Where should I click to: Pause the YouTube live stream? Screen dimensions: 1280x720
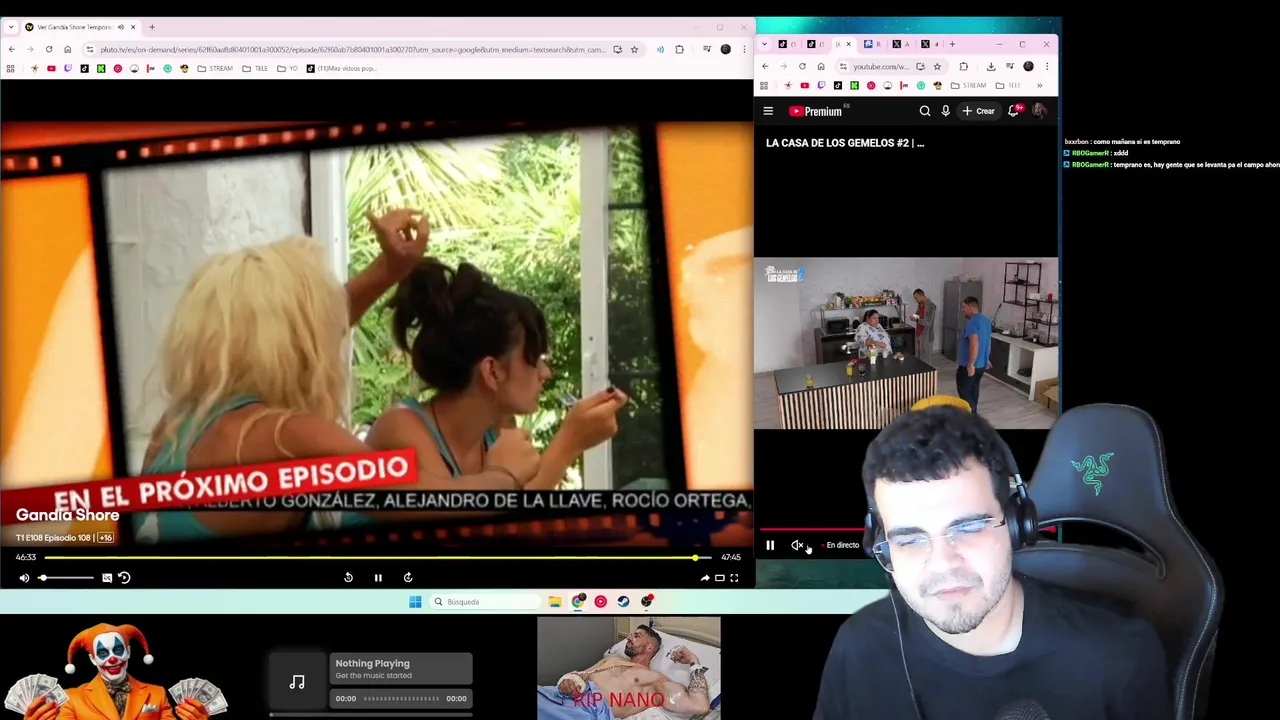point(770,545)
